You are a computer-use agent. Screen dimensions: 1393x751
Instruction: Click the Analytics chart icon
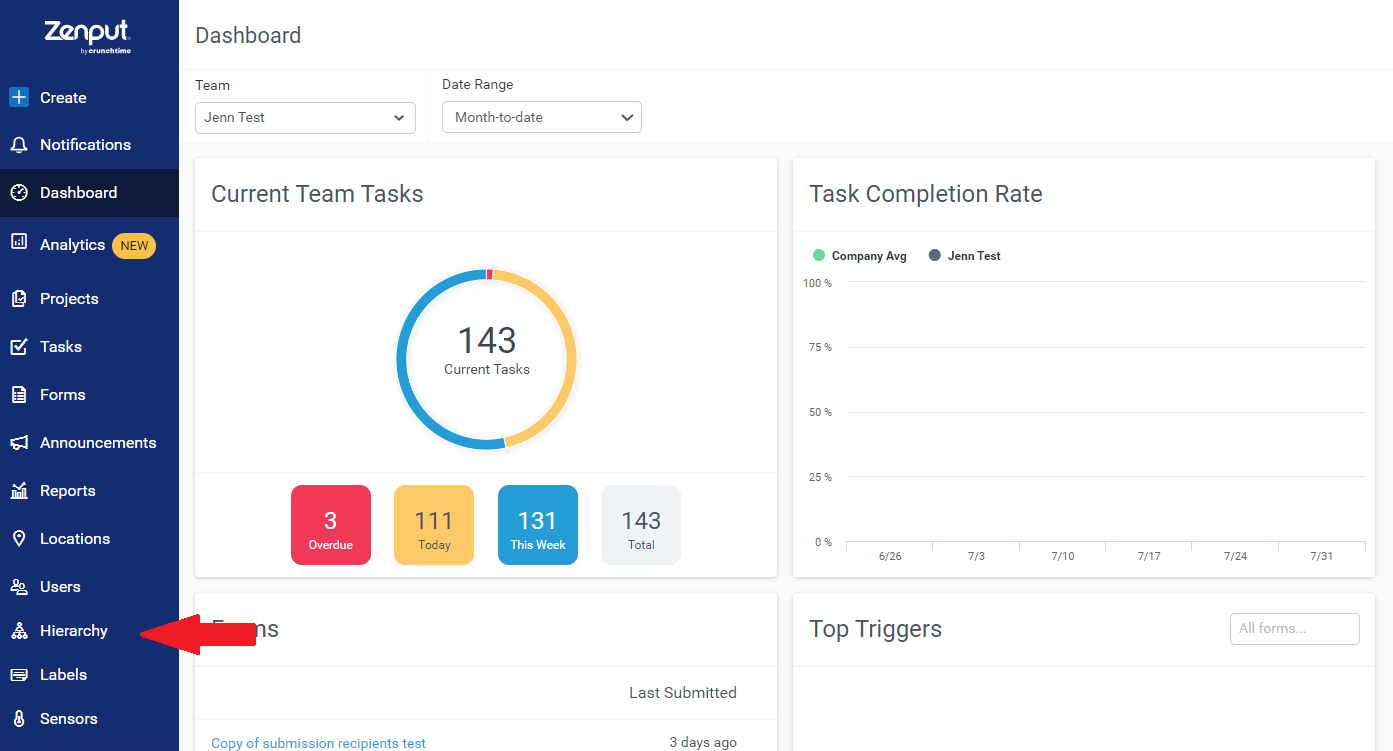coord(19,241)
